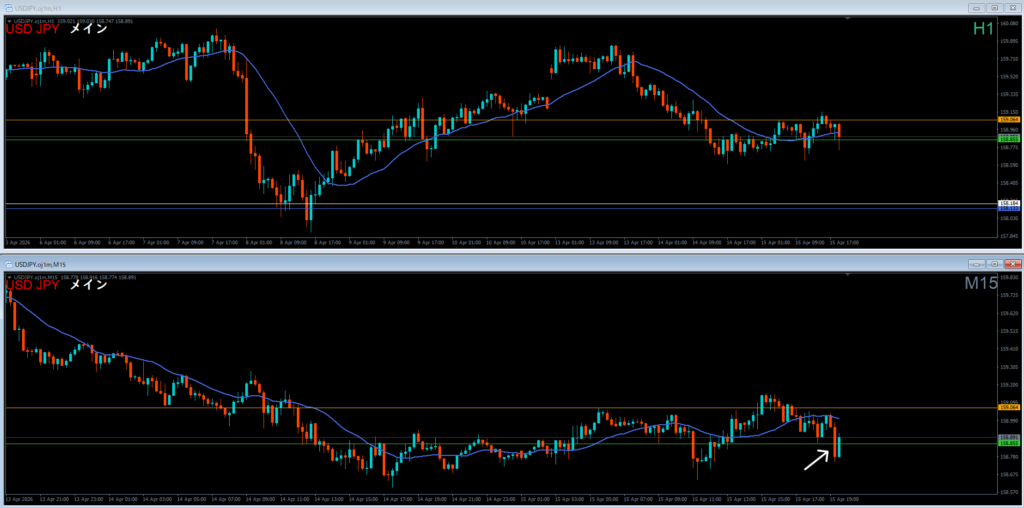Click the white arrow drawn on M15 chart
The height and width of the screenshot is (508, 1024).
[x=816, y=459]
